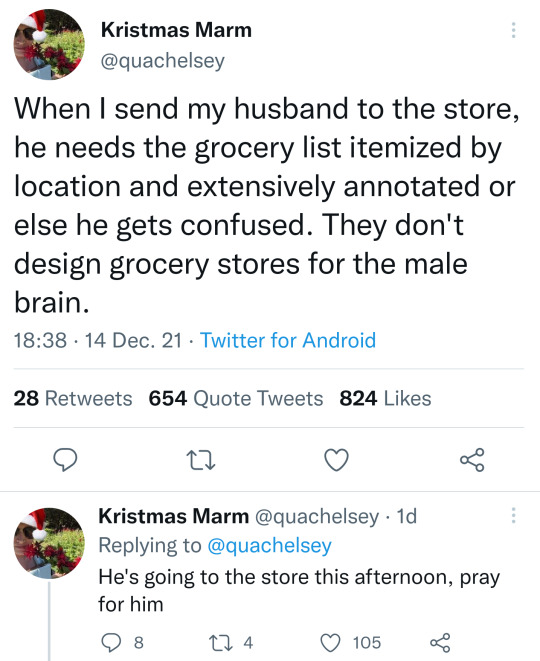View the 654 Quote Tweets
This screenshot has height=661, width=540.
pyautogui.click(x=236, y=398)
